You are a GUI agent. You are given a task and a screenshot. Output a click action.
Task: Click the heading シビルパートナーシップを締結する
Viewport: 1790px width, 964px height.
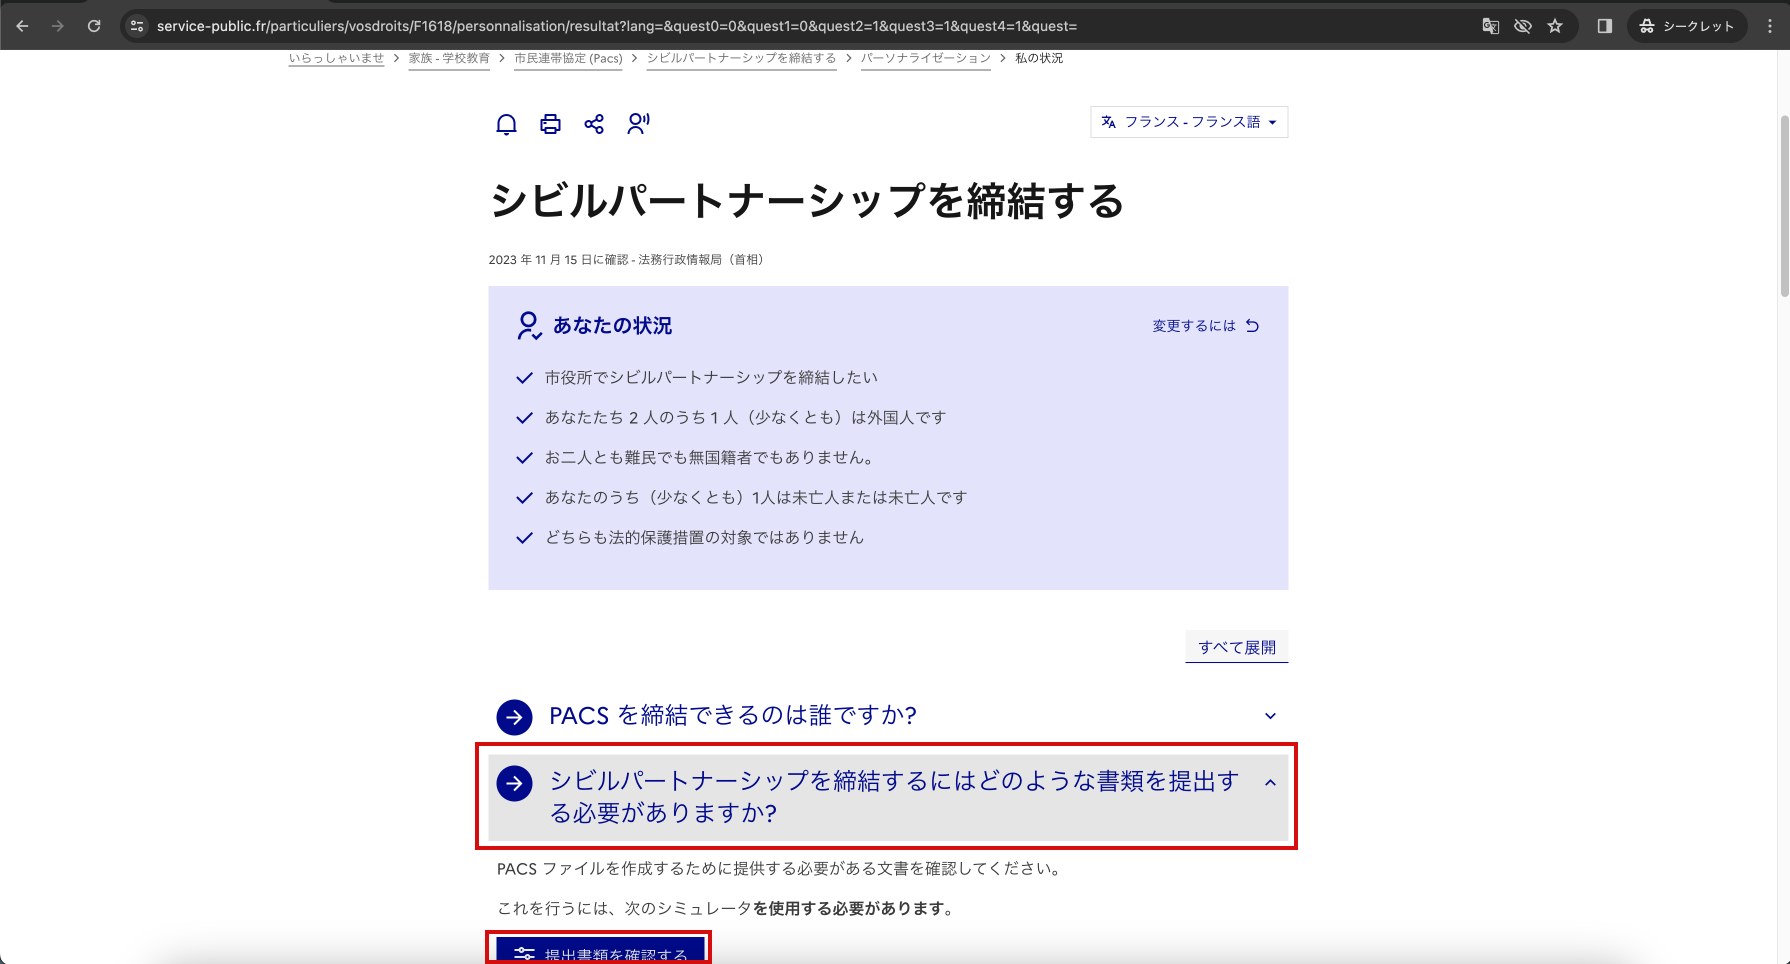pos(807,201)
